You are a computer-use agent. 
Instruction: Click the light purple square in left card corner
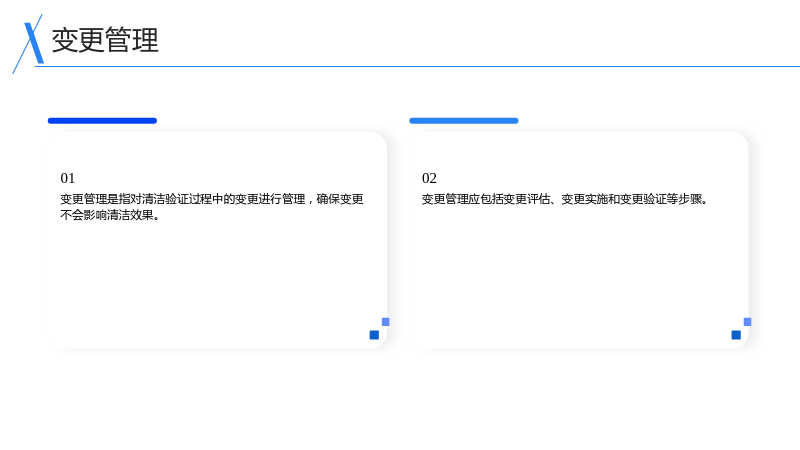tap(386, 321)
